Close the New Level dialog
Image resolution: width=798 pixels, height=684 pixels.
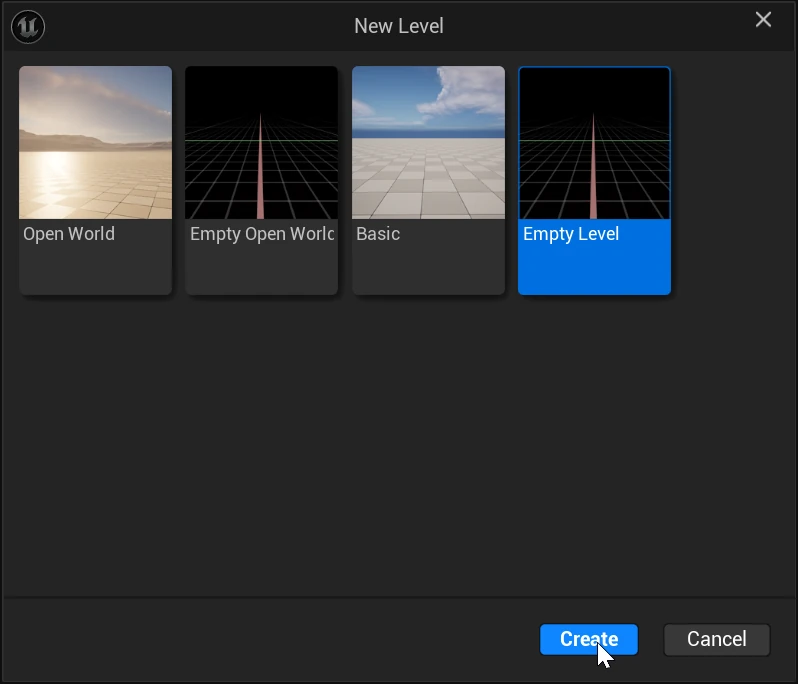pos(763,20)
